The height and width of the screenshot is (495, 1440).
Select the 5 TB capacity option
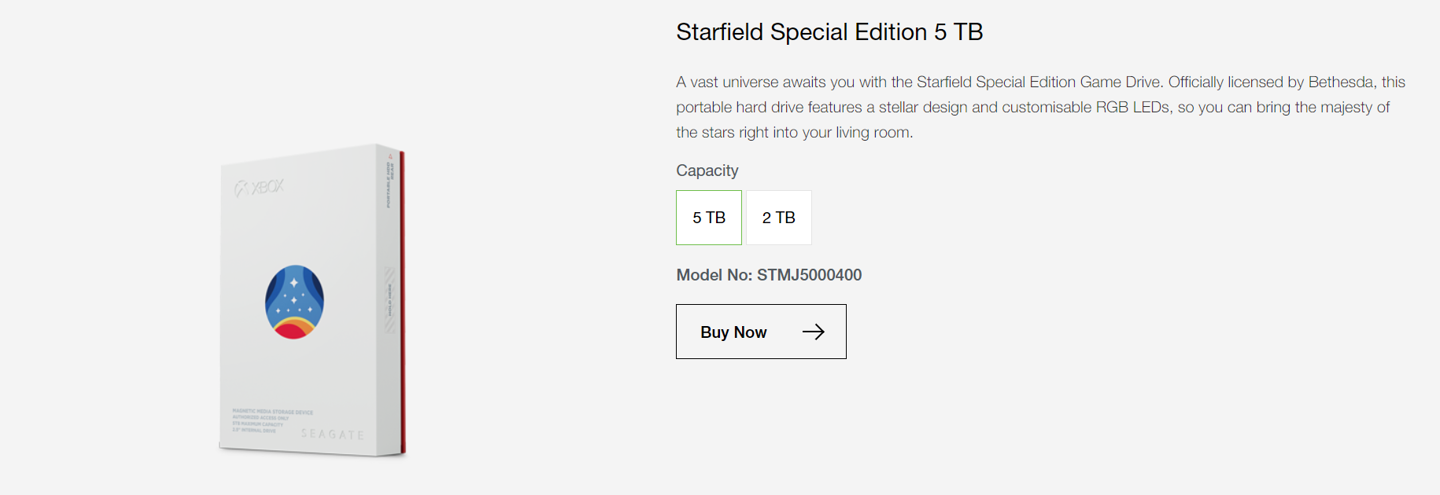(709, 217)
